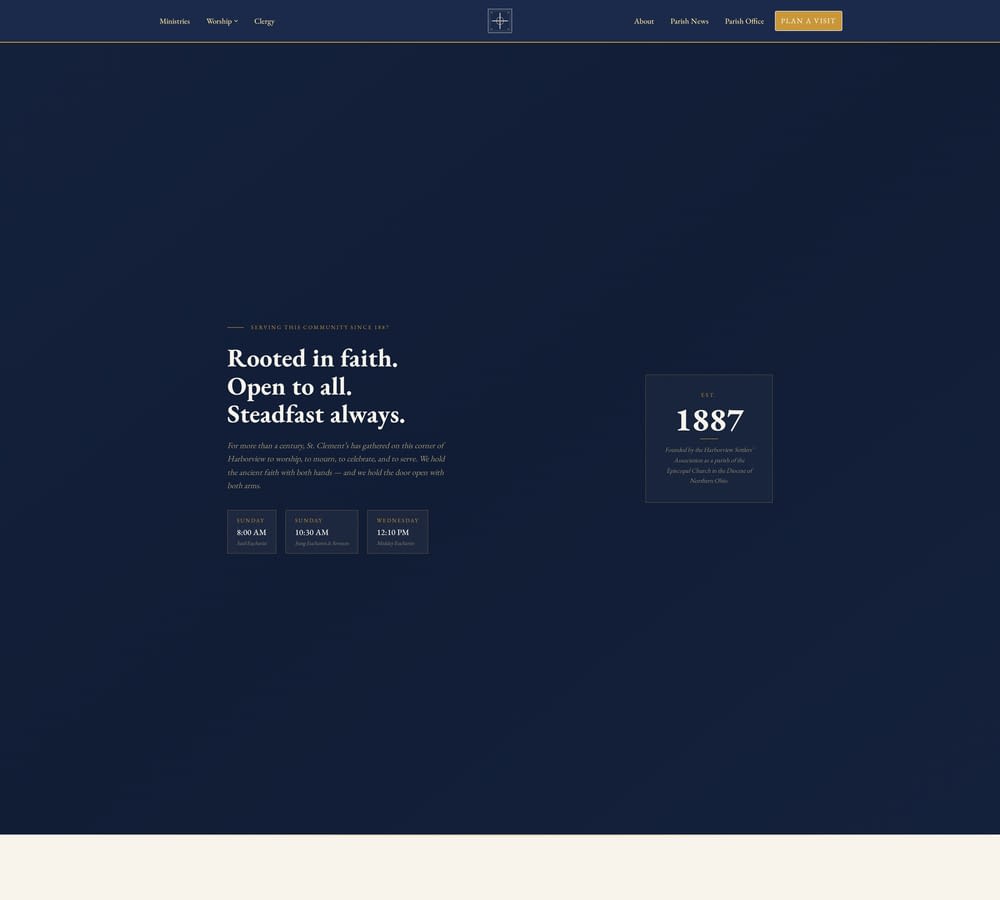The height and width of the screenshot is (900, 1000).
Task: Go to the Clergy page
Action: [x=264, y=21]
